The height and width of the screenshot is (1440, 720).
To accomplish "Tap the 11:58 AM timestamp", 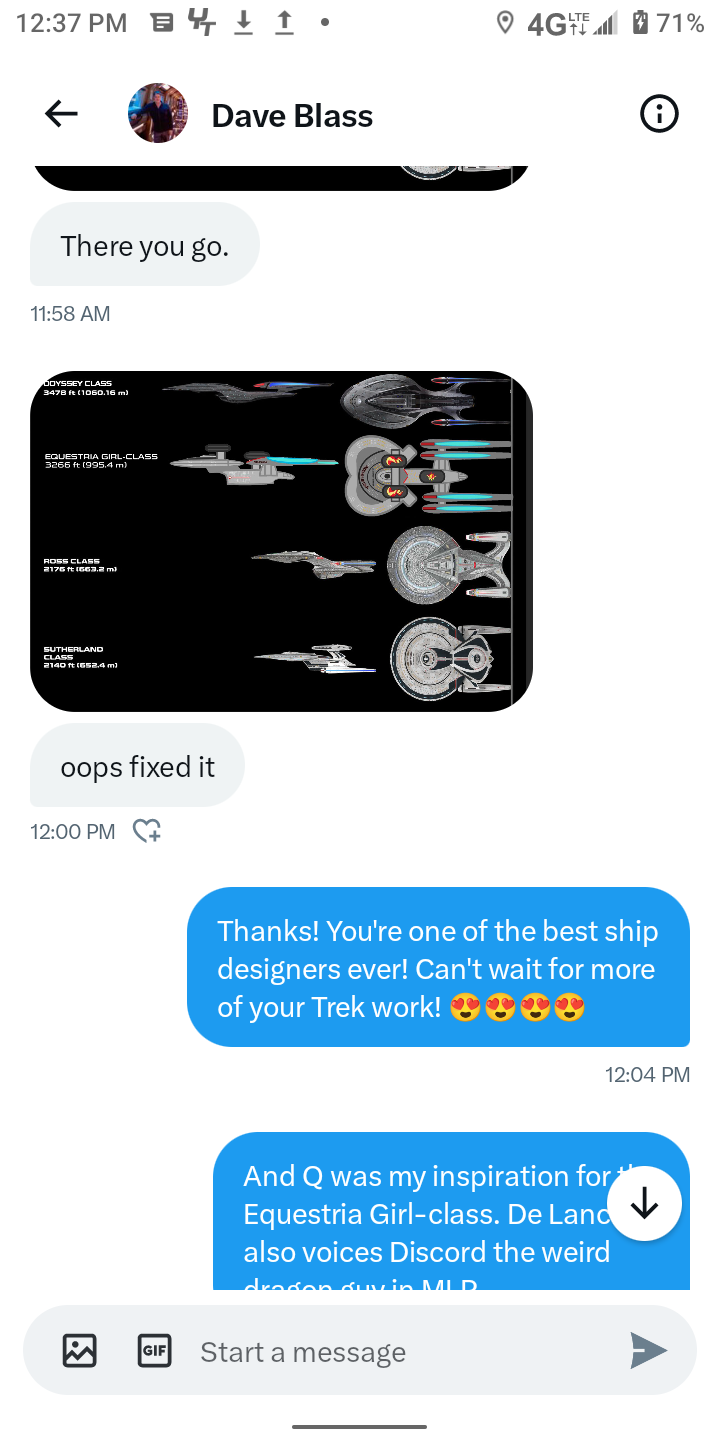I will [x=70, y=314].
